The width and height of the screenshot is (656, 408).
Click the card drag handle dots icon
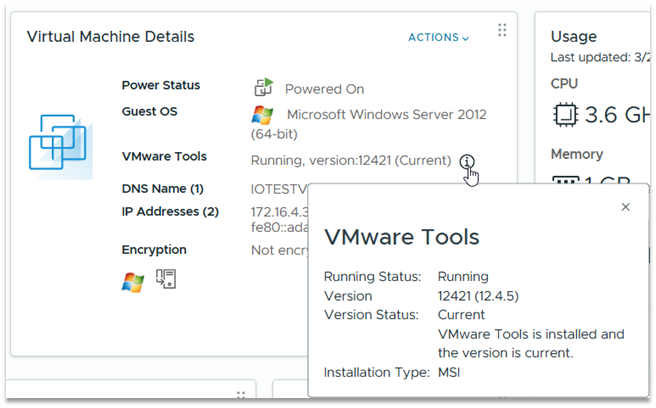(x=502, y=30)
